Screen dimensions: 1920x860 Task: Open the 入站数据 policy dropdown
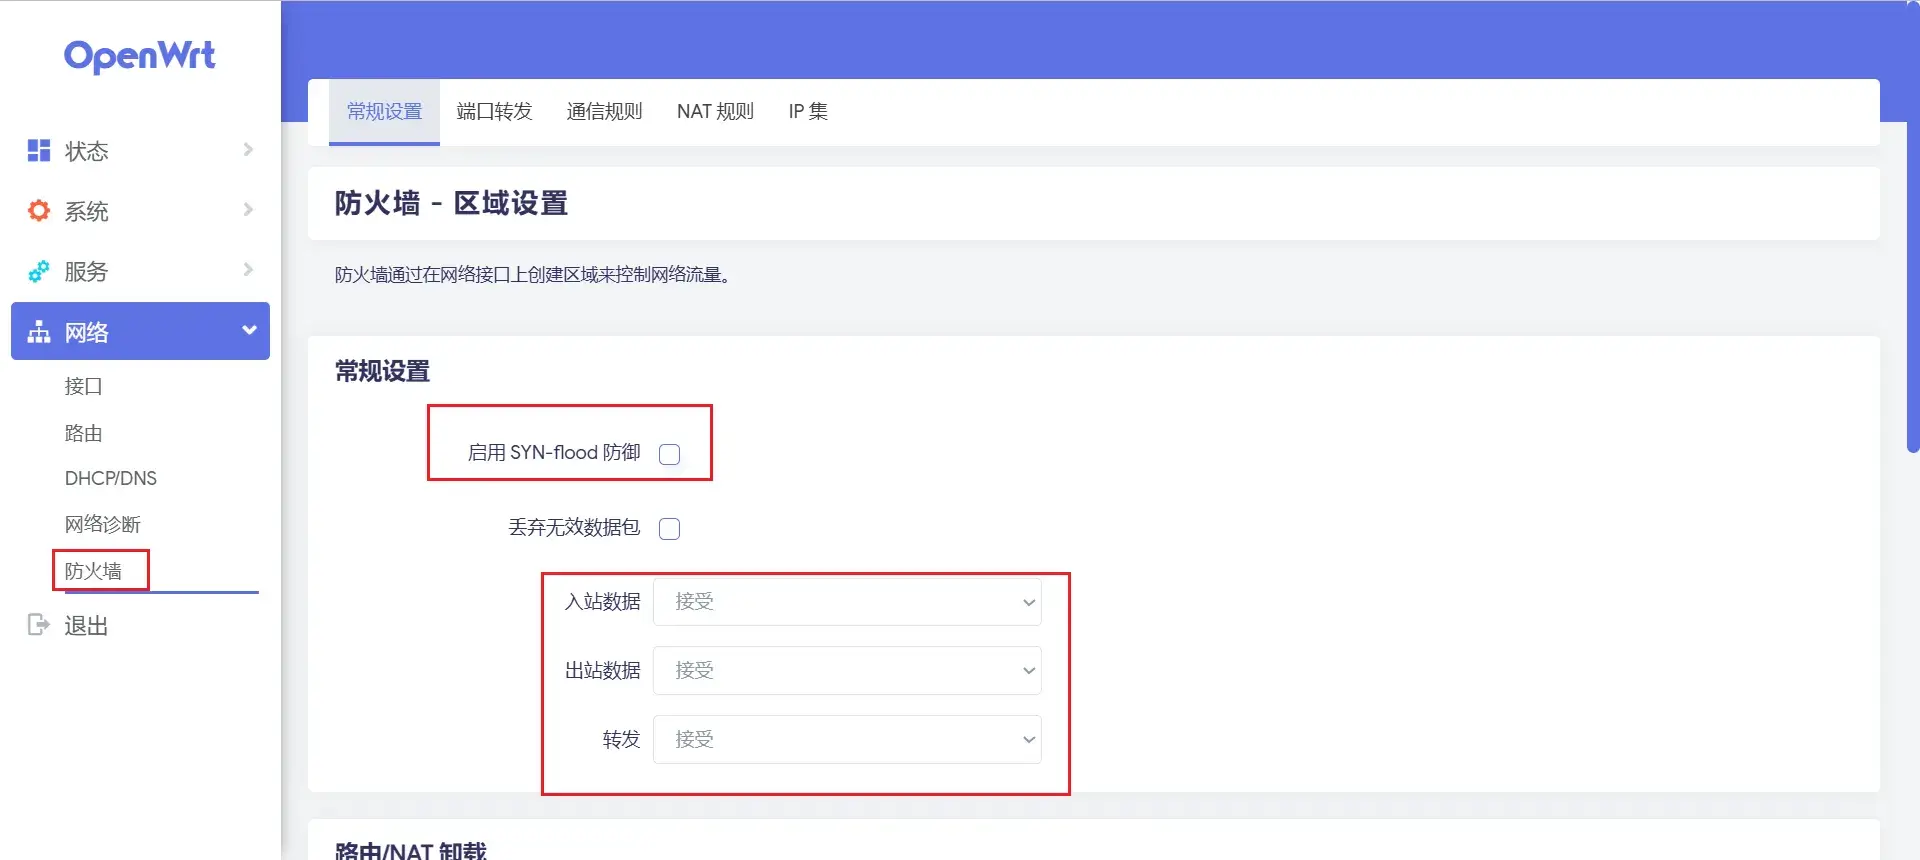point(847,602)
